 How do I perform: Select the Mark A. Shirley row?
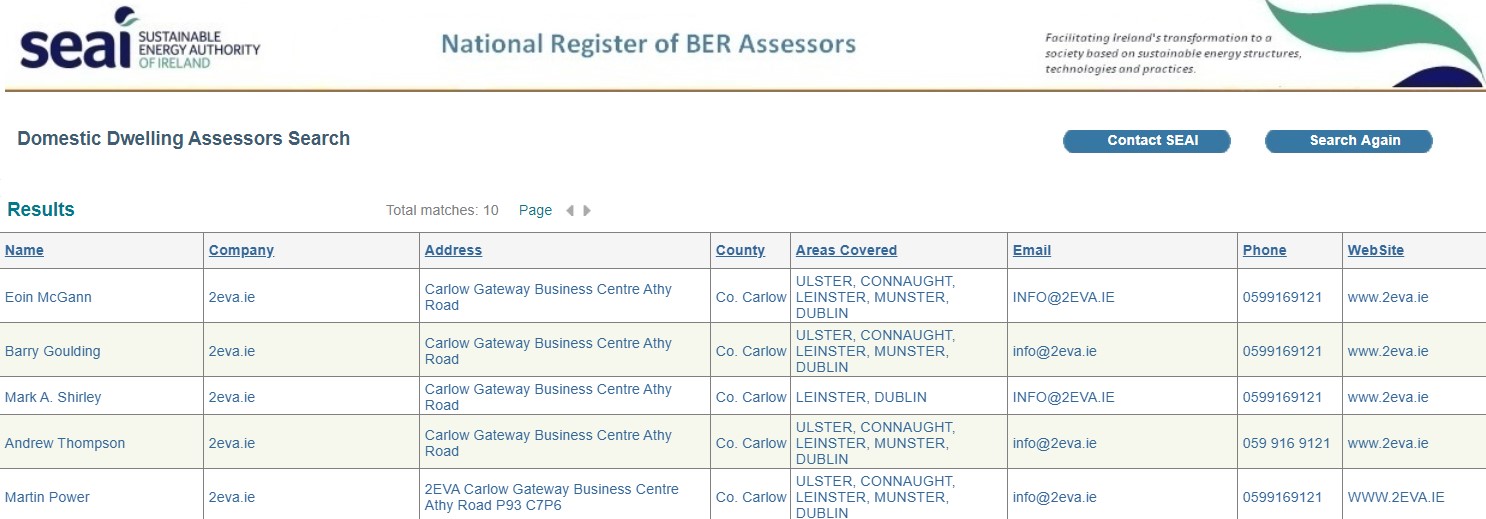743,396
